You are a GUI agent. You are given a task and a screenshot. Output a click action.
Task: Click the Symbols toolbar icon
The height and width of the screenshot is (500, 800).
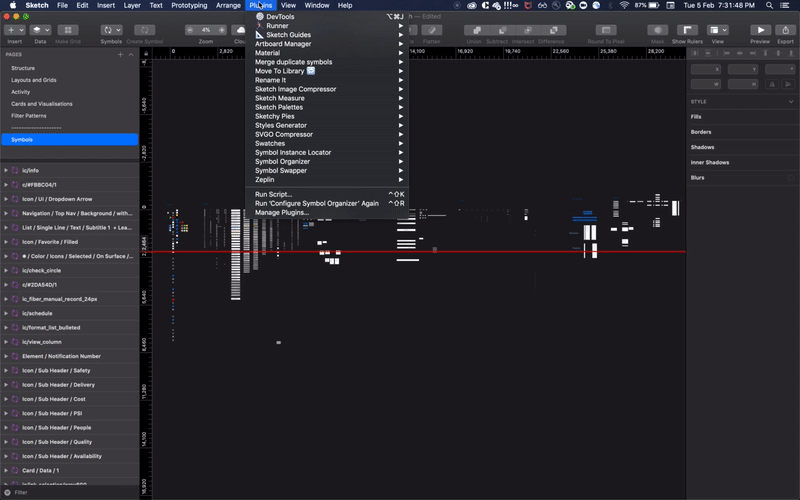[x=111, y=30]
